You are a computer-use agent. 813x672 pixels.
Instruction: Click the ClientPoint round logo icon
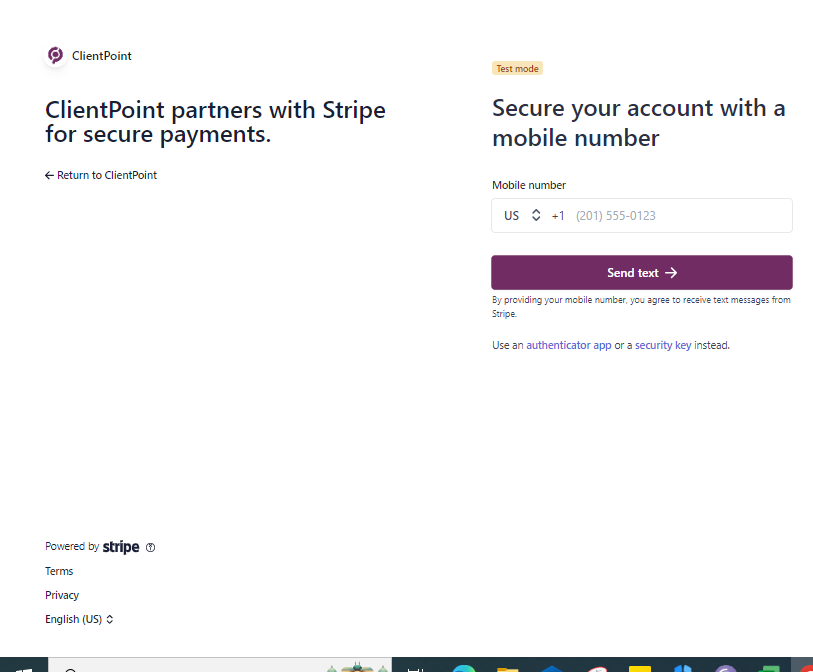[55, 55]
